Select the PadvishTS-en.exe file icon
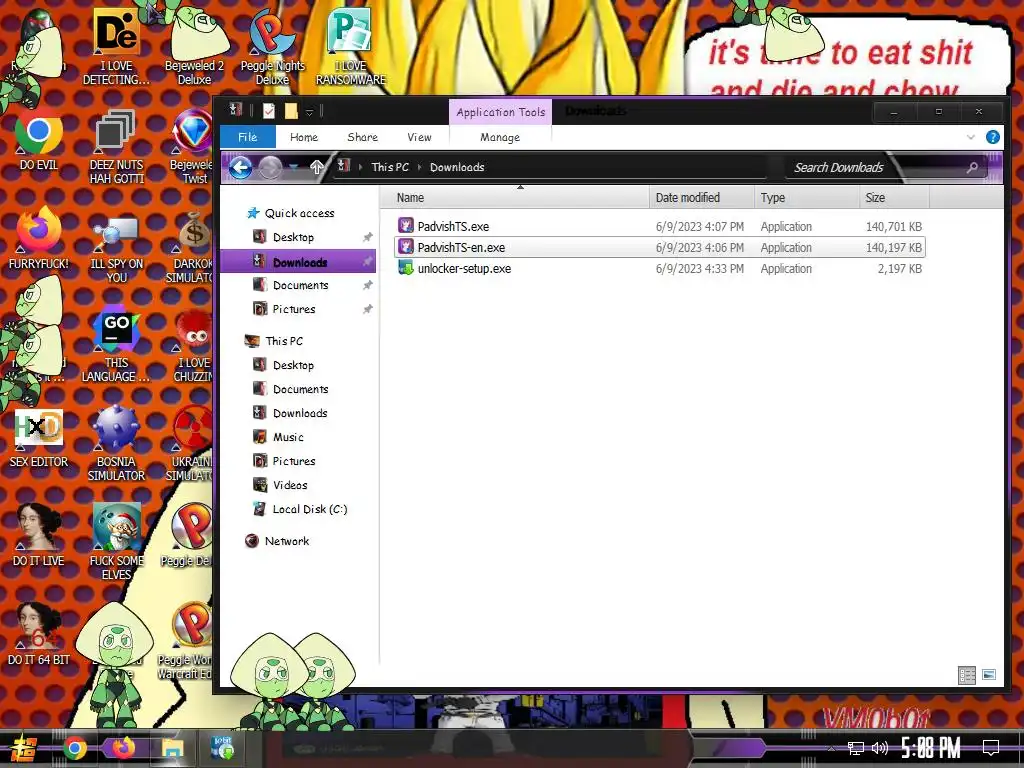 pos(406,247)
